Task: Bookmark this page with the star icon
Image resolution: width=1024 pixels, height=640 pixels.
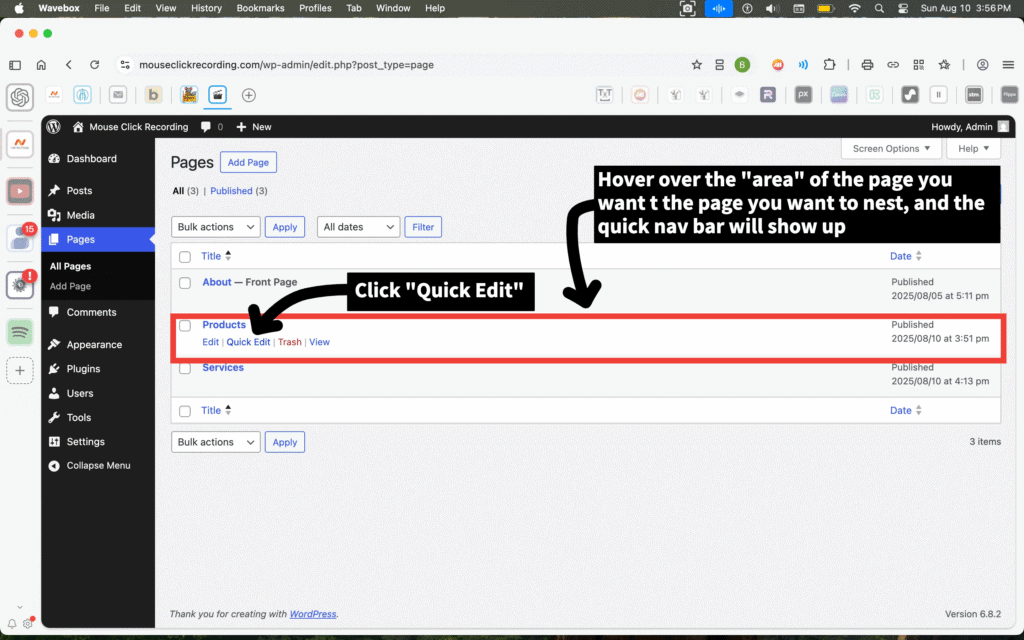Action: [x=697, y=65]
